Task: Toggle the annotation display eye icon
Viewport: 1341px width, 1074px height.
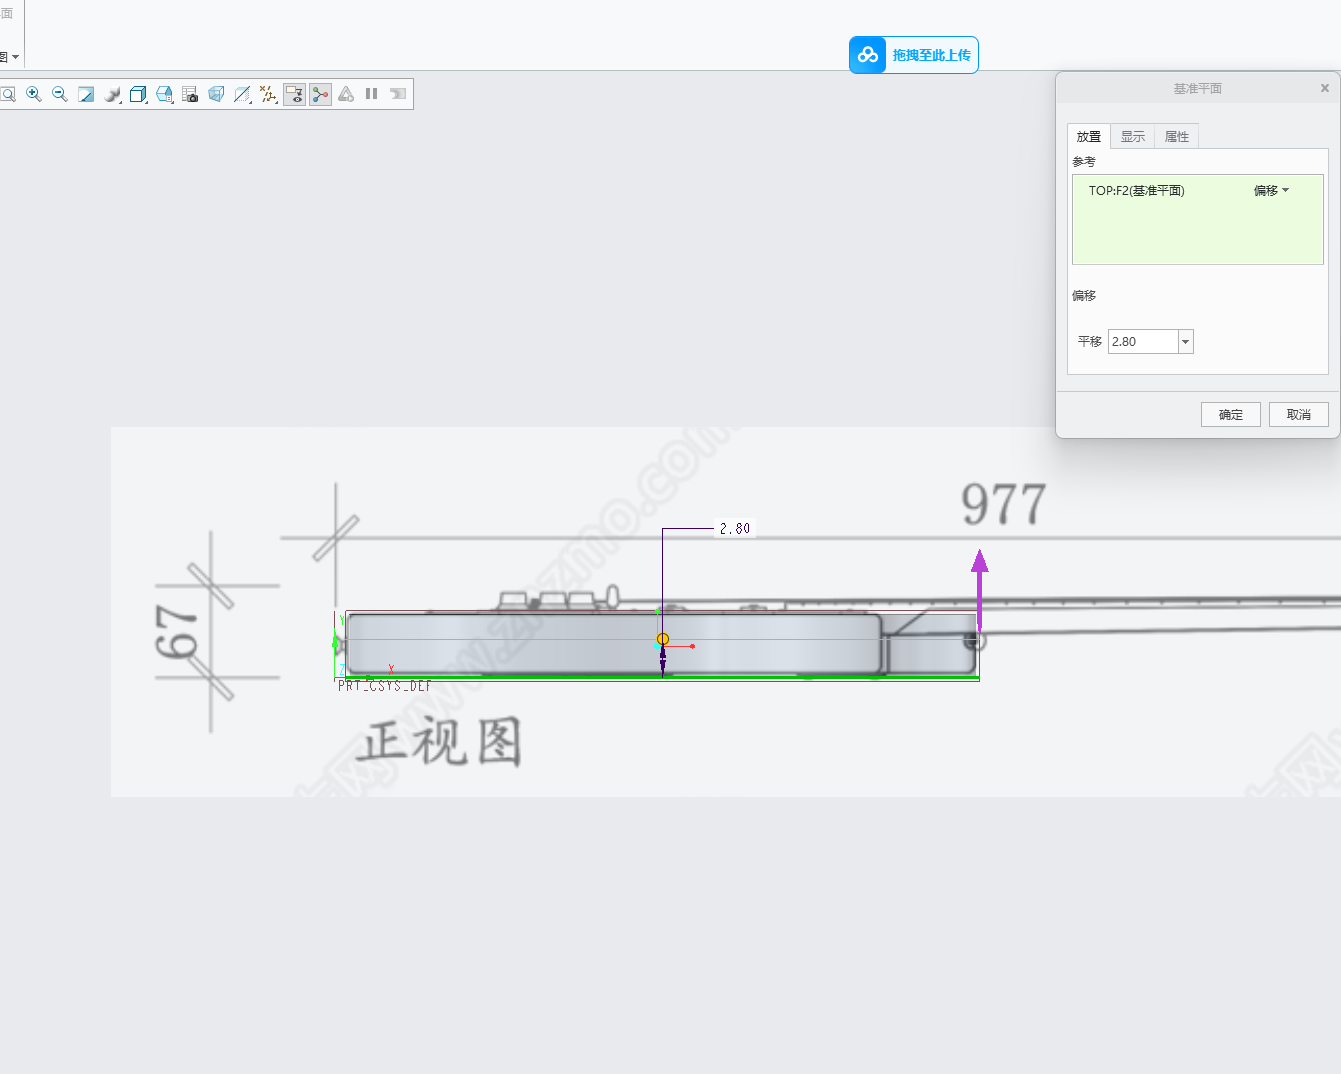Action: (294, 94)
